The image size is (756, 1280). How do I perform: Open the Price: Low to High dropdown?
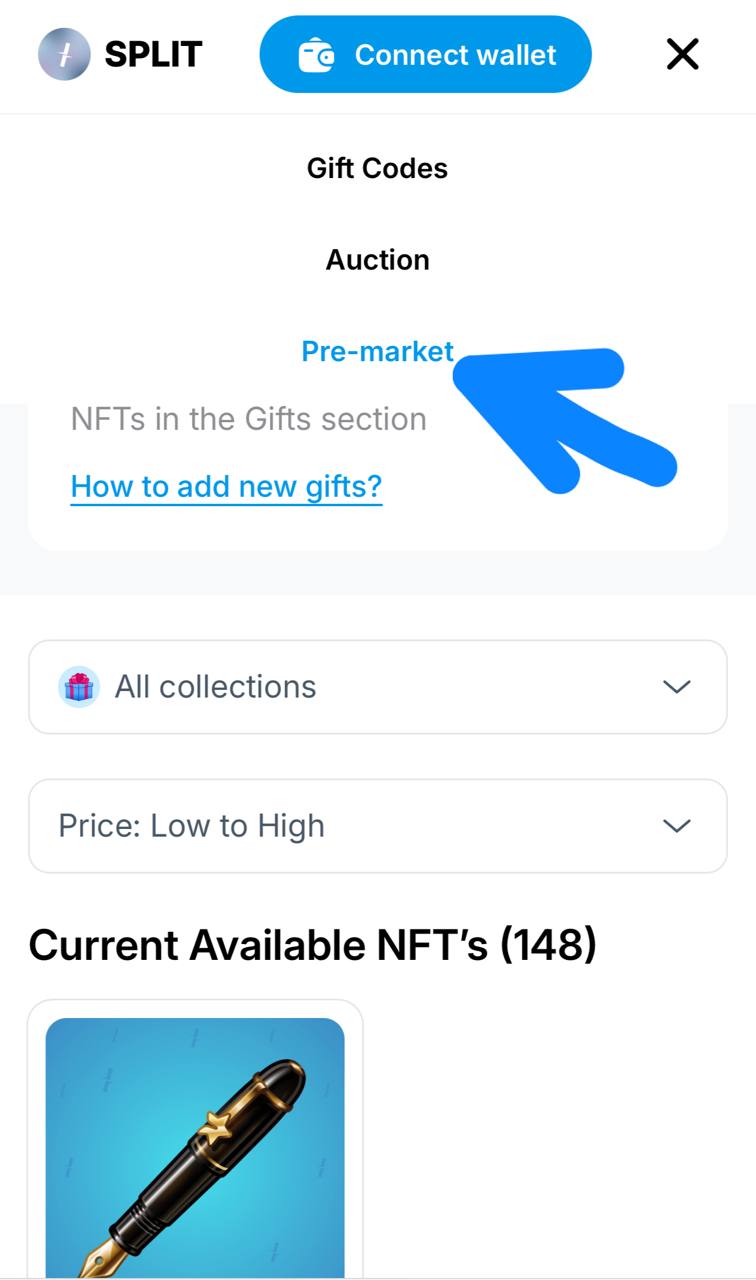378,826
